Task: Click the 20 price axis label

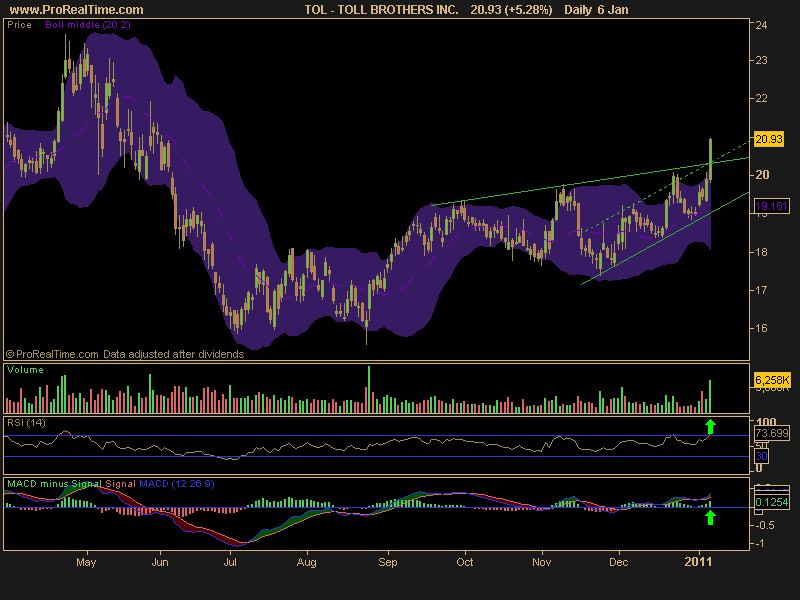Action: (x=762, y=174)
